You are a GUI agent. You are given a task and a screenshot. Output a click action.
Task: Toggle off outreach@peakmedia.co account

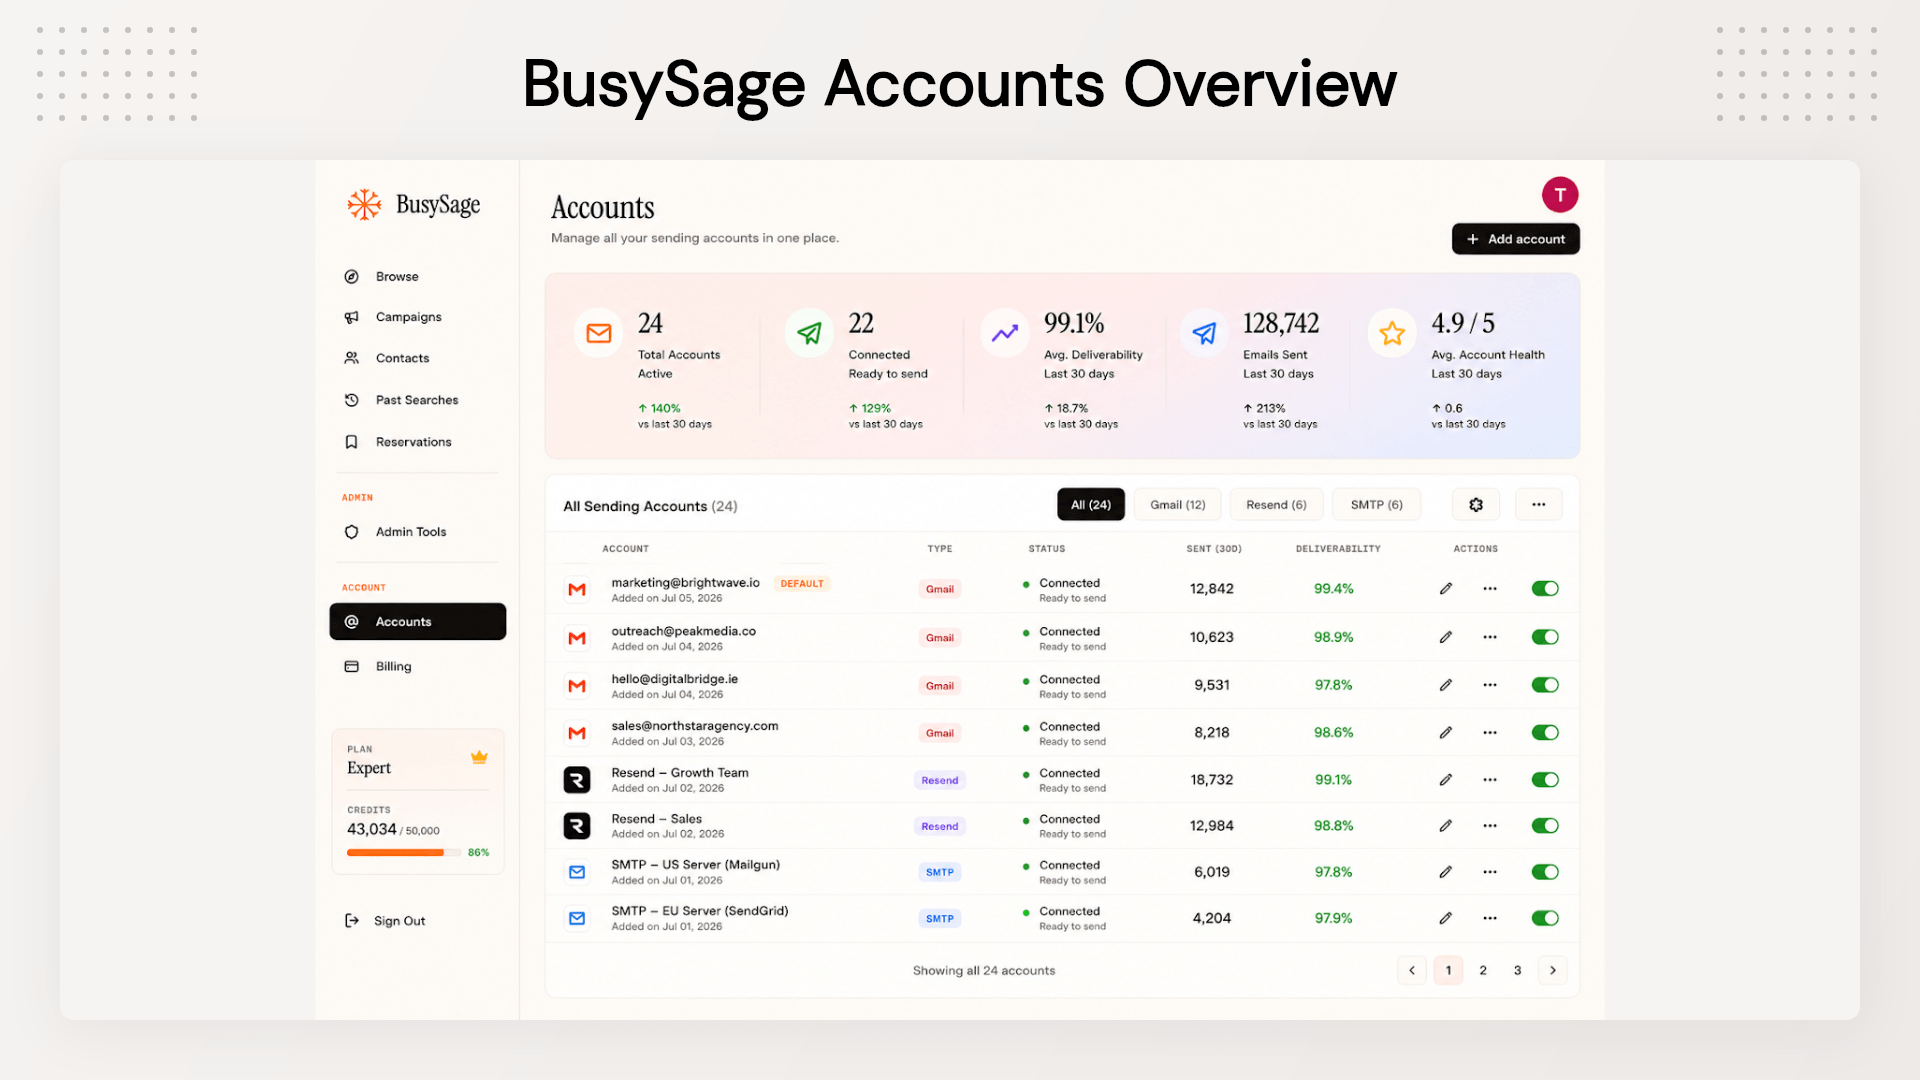[x=1545, y=637]
